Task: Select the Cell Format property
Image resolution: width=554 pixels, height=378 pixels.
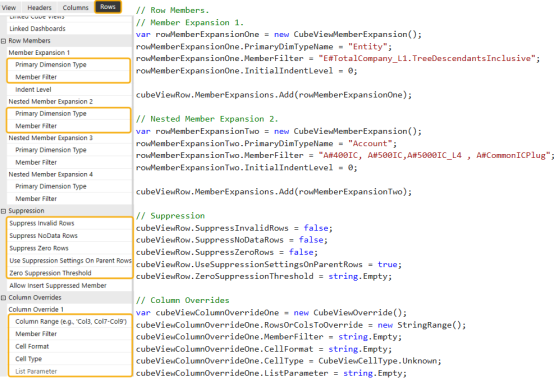Action: point(70,347)
